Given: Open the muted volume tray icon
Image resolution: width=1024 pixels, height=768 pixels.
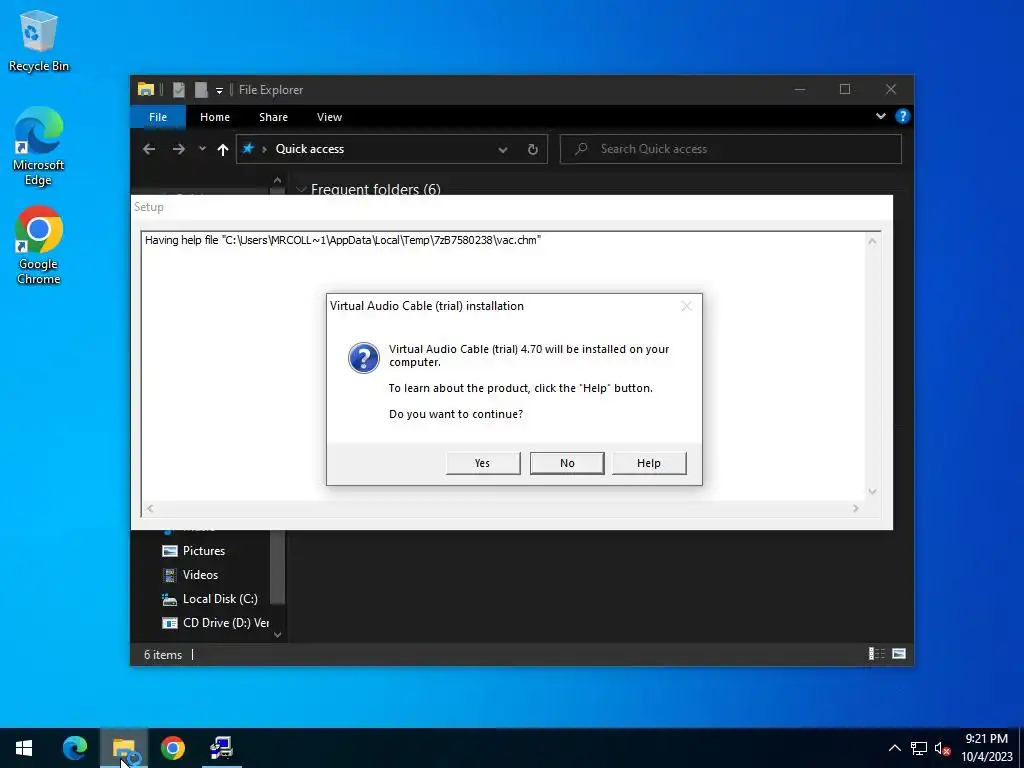Looking at the screenshot, I should [x=942, y=748].
